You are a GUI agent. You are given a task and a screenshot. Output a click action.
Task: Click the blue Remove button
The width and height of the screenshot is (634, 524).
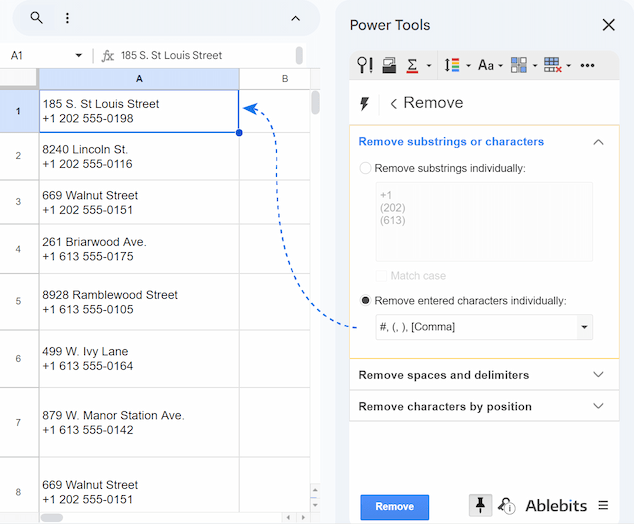[395, 507]
